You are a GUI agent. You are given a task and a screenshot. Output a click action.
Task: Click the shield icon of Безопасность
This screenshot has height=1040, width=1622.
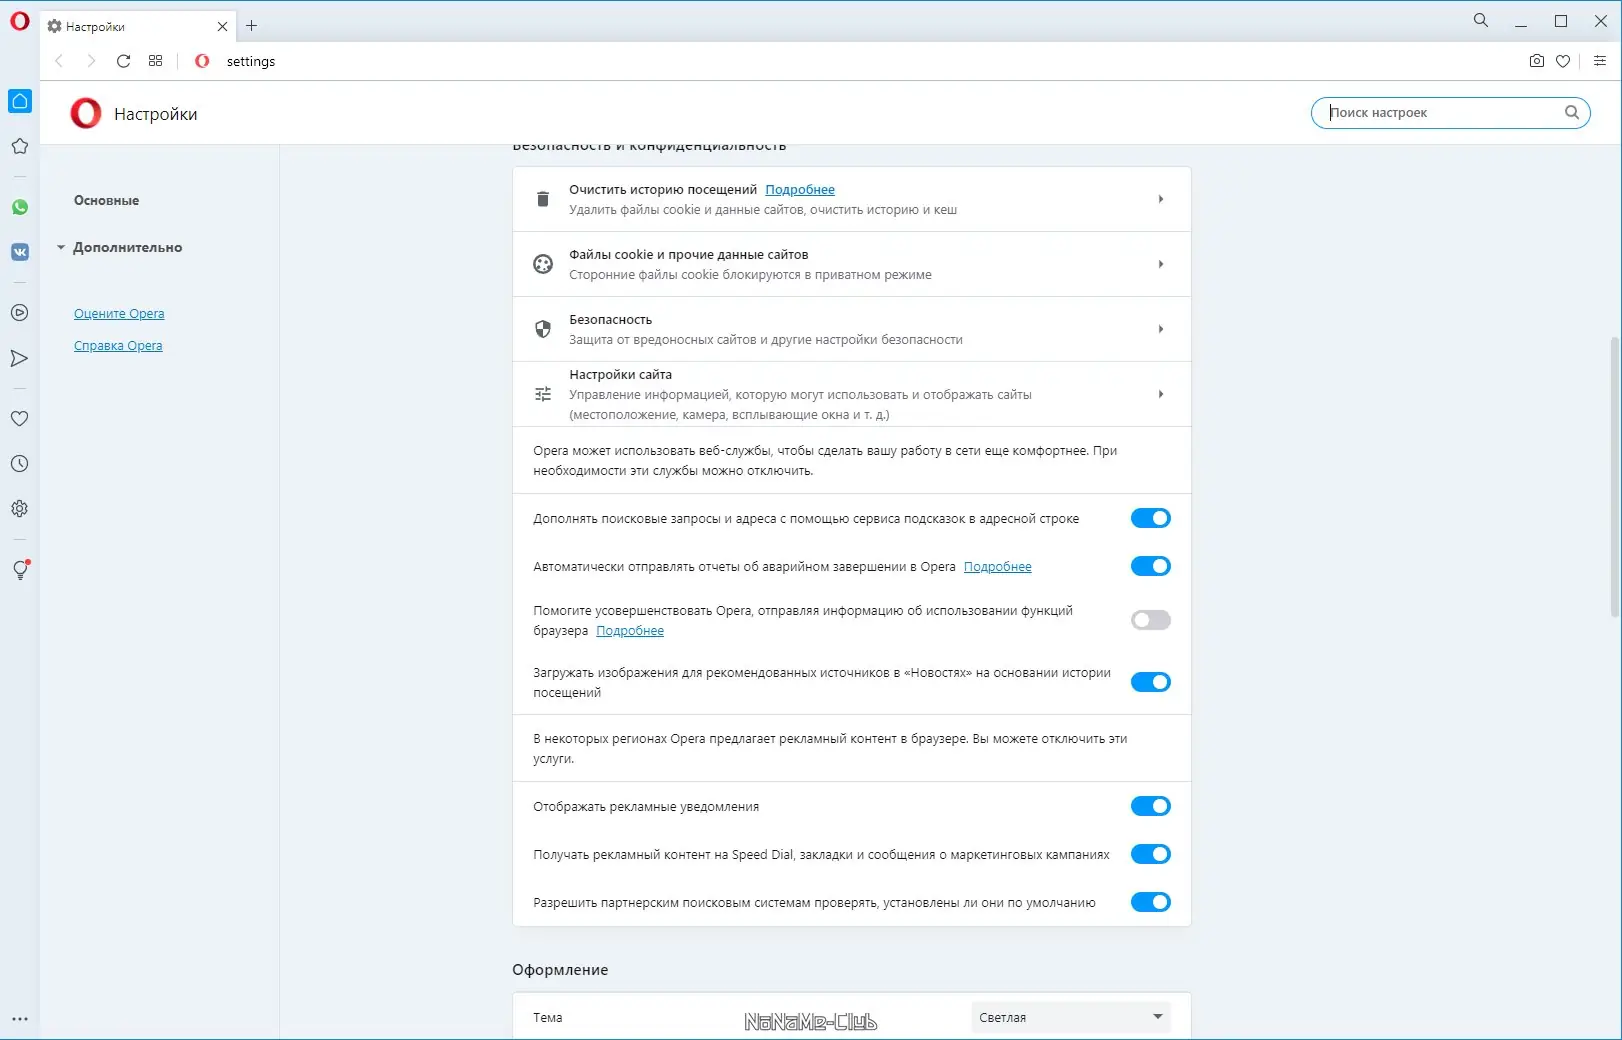543,329
